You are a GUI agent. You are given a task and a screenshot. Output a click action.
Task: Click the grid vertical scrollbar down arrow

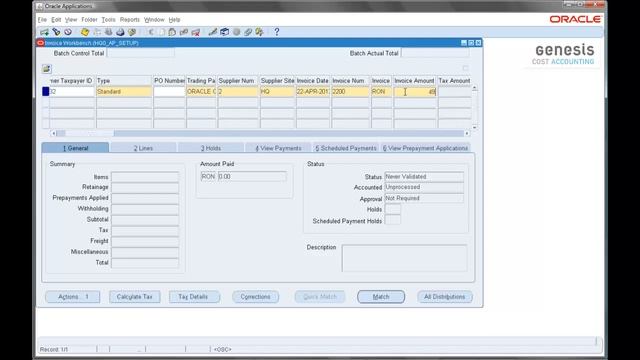(474, 127)
